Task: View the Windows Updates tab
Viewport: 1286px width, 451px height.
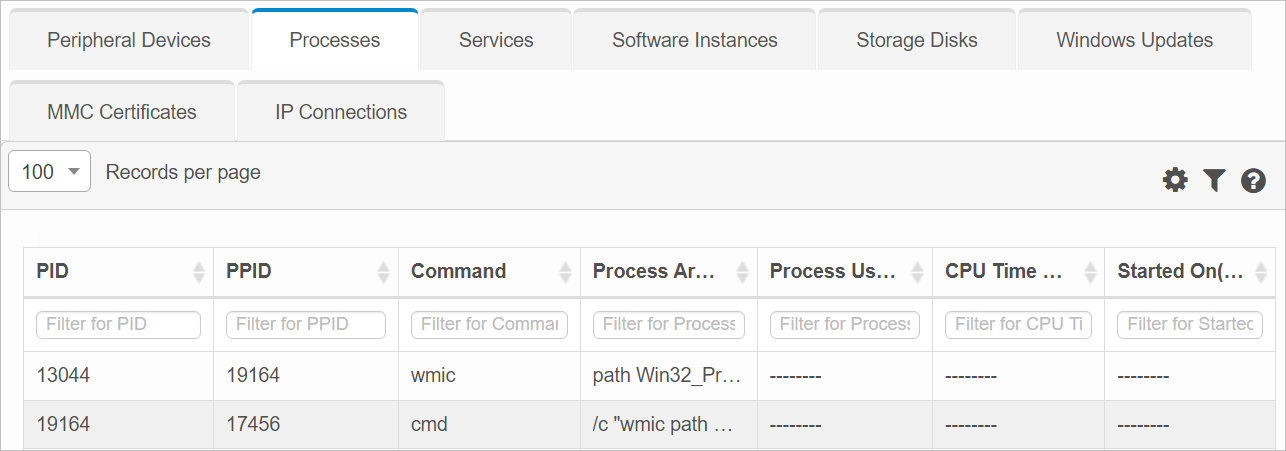Action: pos(1134,41)
